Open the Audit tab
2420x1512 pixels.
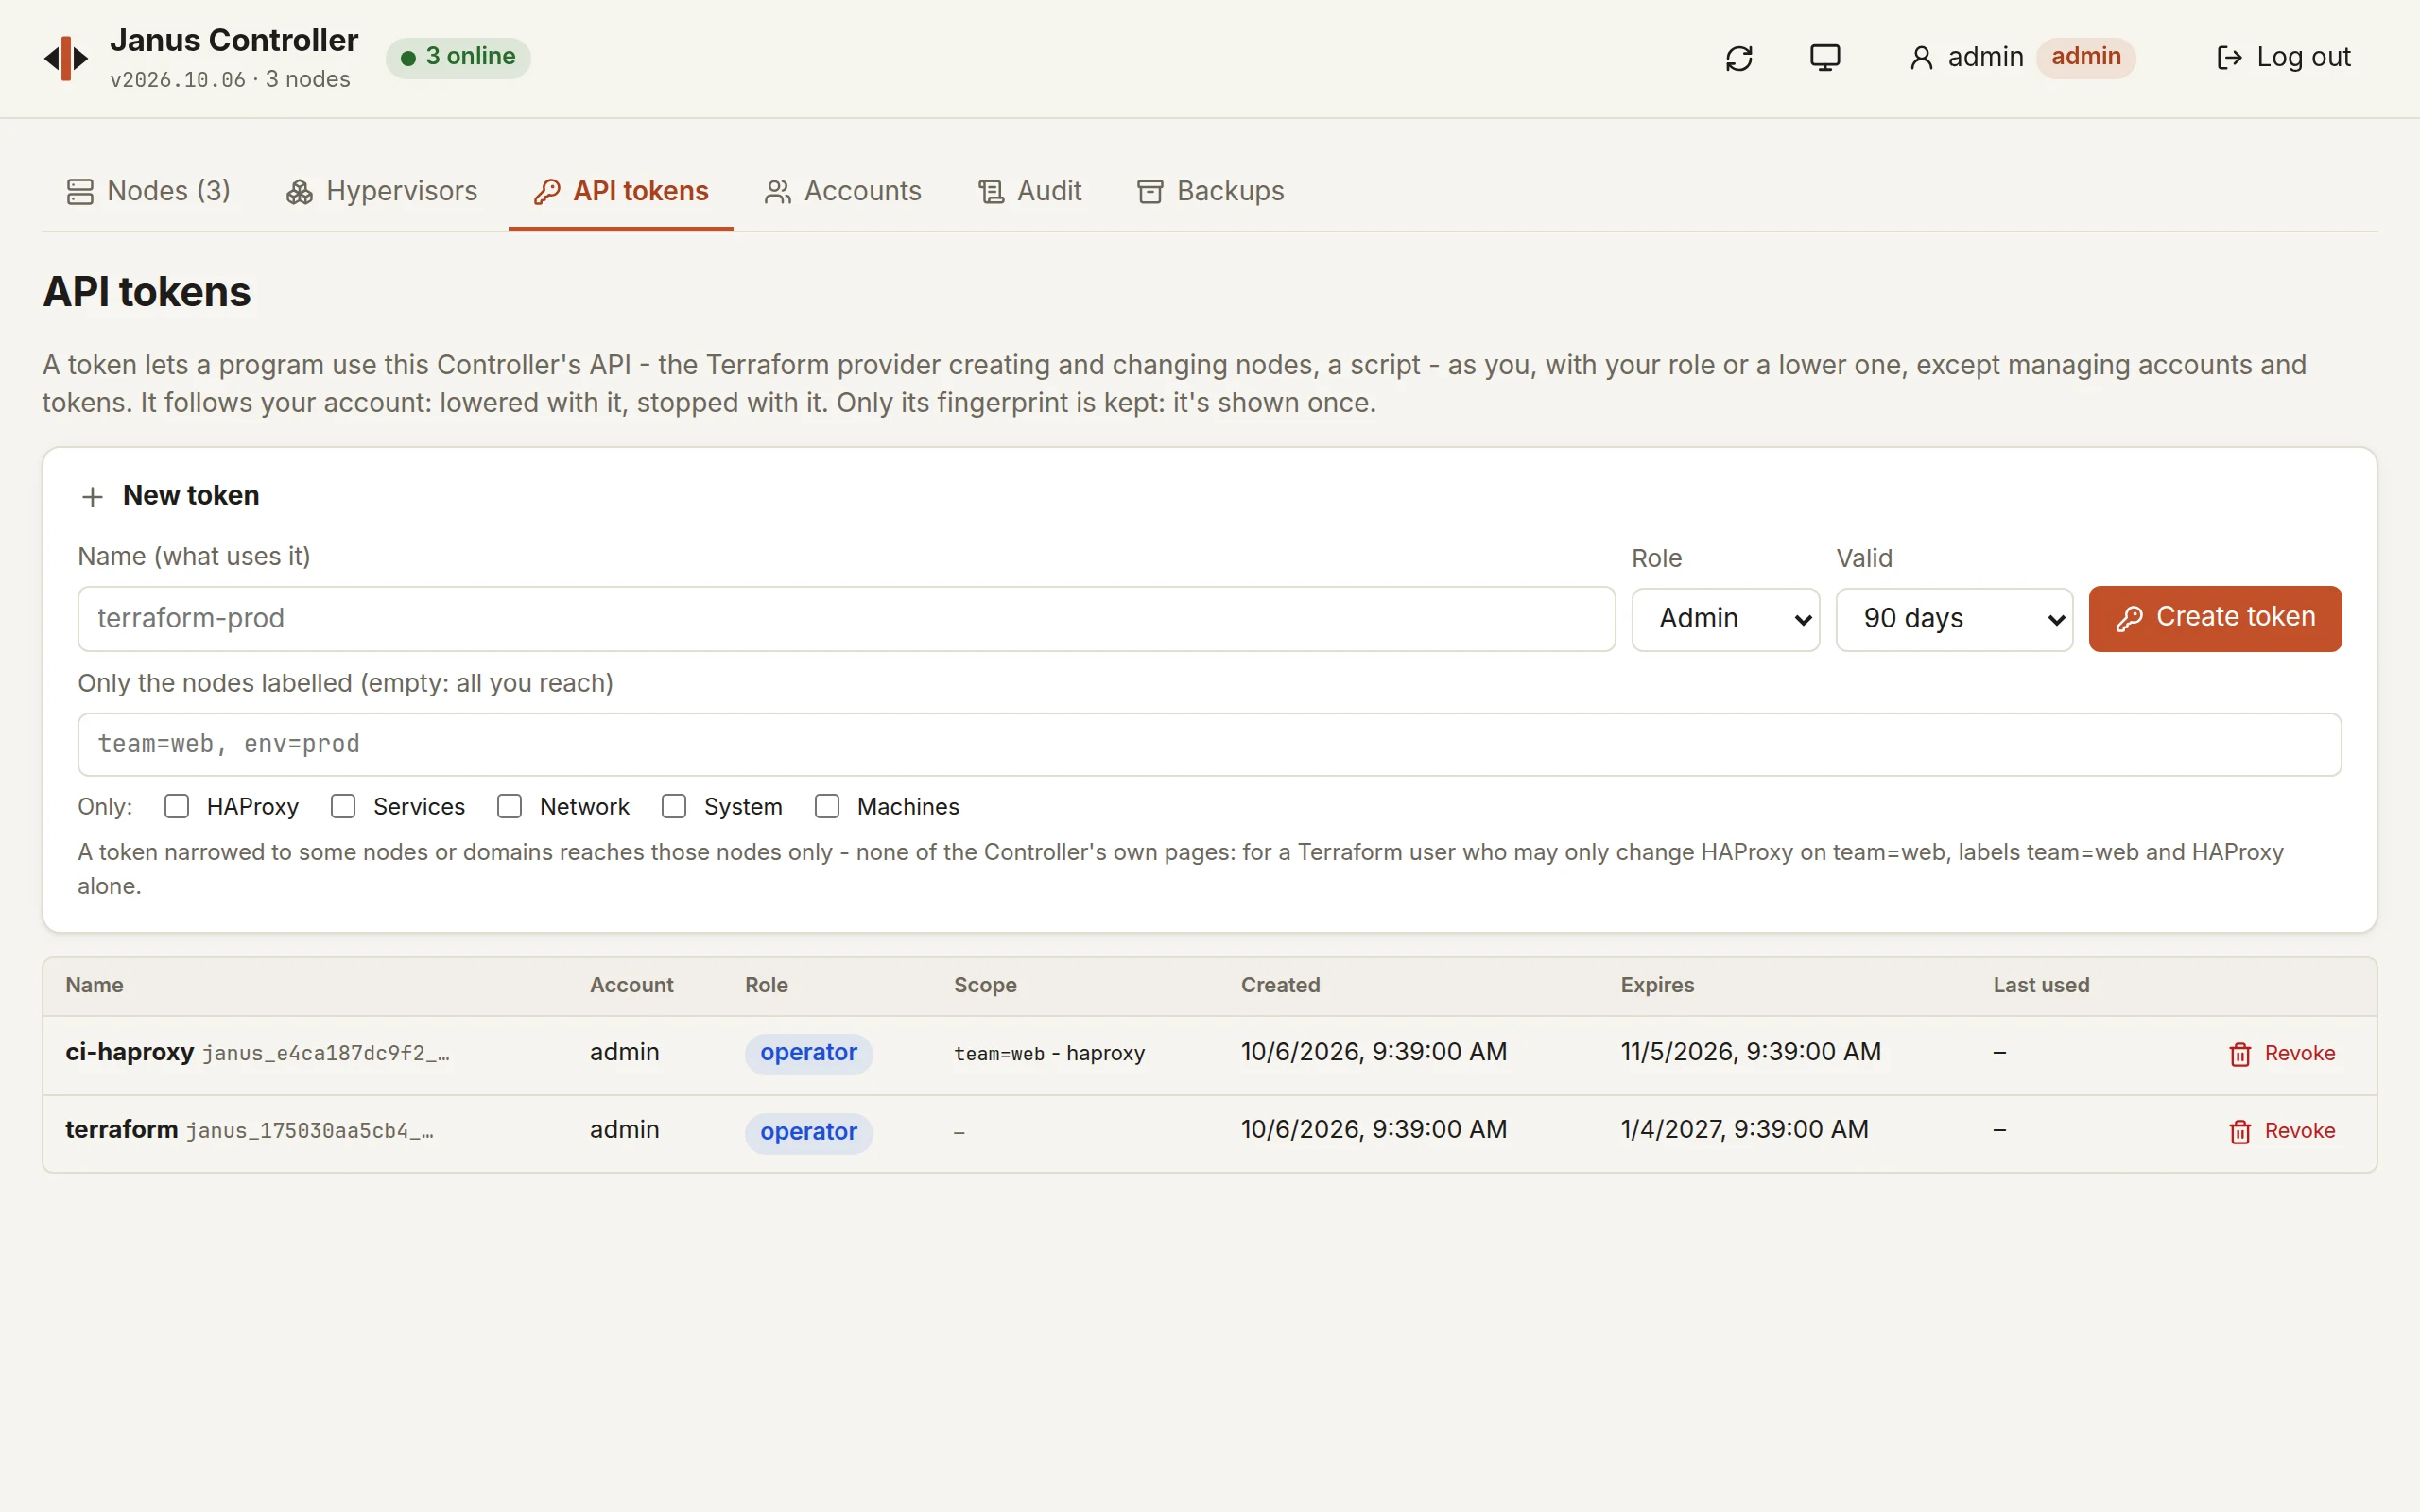click(1030, 191)
